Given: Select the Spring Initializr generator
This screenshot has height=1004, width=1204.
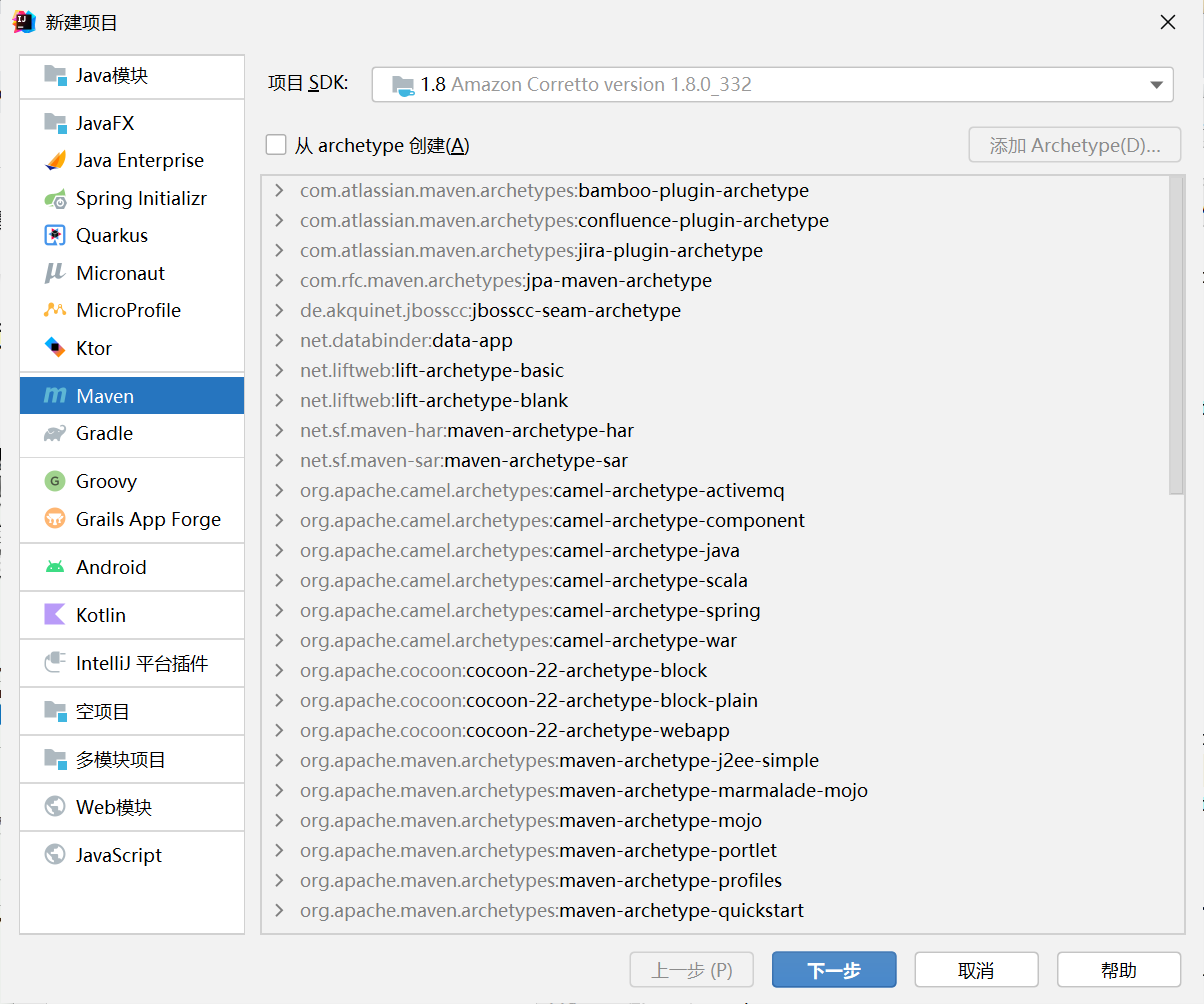Looking at the screenshot, I should tap(139, 197).
